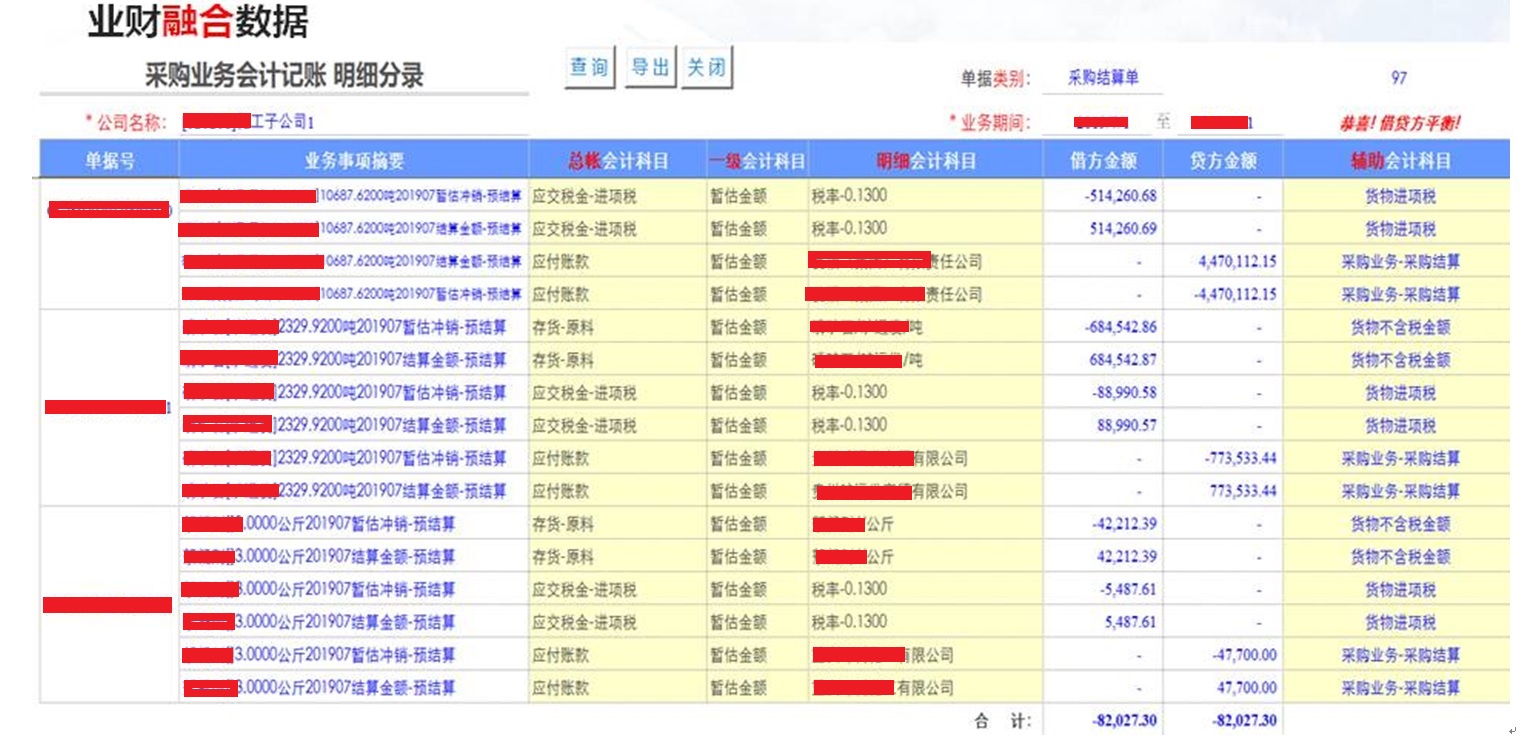The height and width of the screenshot is (738, 1527).
Task: Click the 公司名称 input field
Action: [353, 122]
